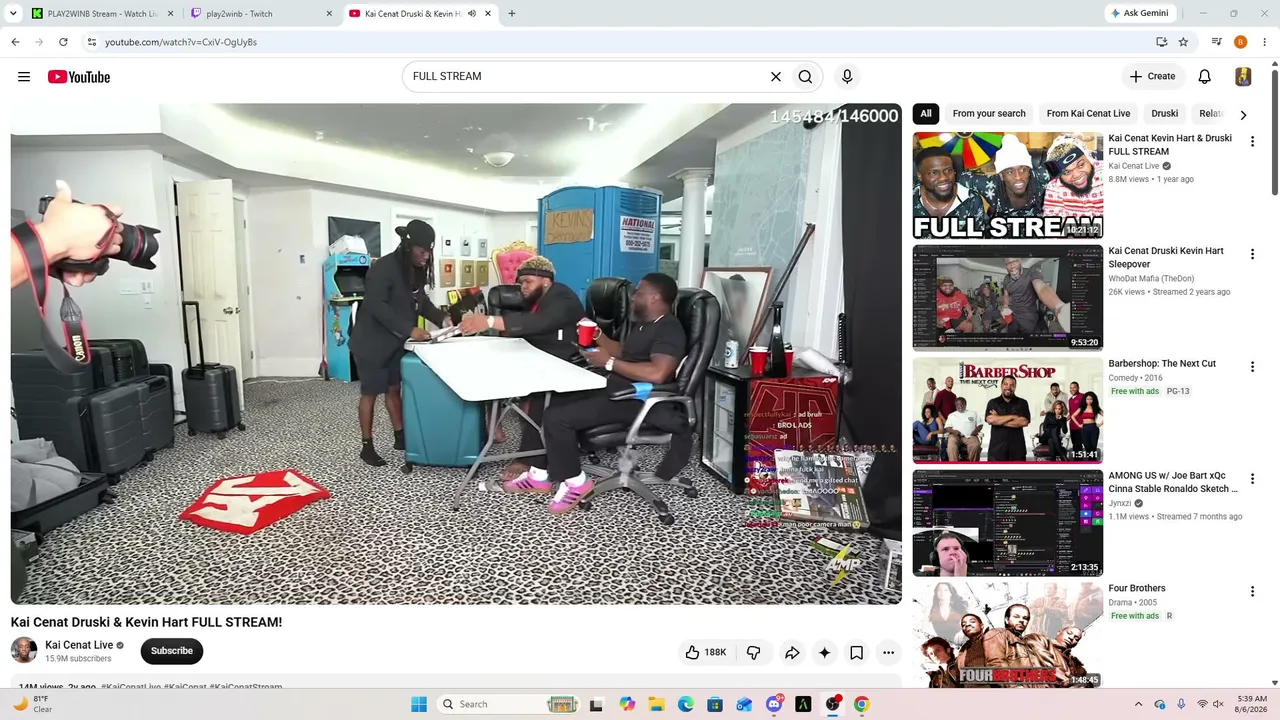1280x720 pixels.
Task: Open Chrome three-dot menu
Action: 1265,42
